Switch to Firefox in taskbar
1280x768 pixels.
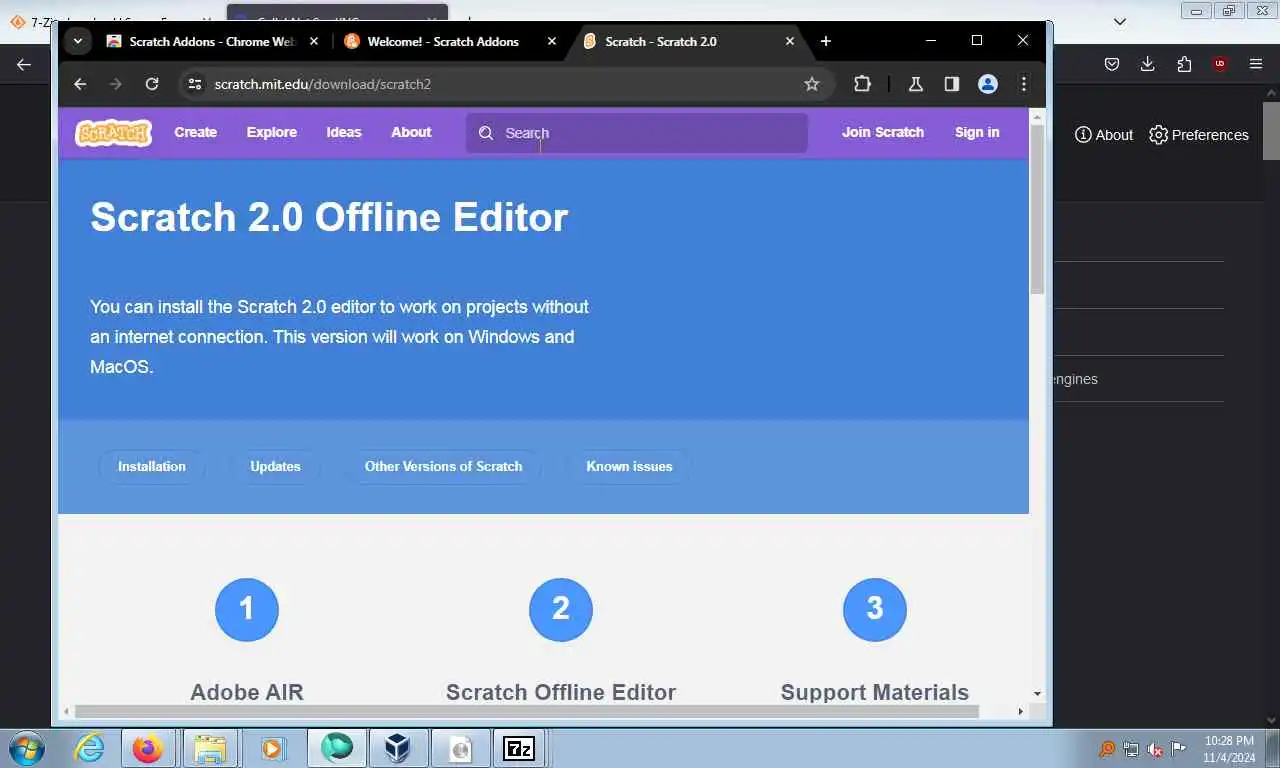[147, 748]
